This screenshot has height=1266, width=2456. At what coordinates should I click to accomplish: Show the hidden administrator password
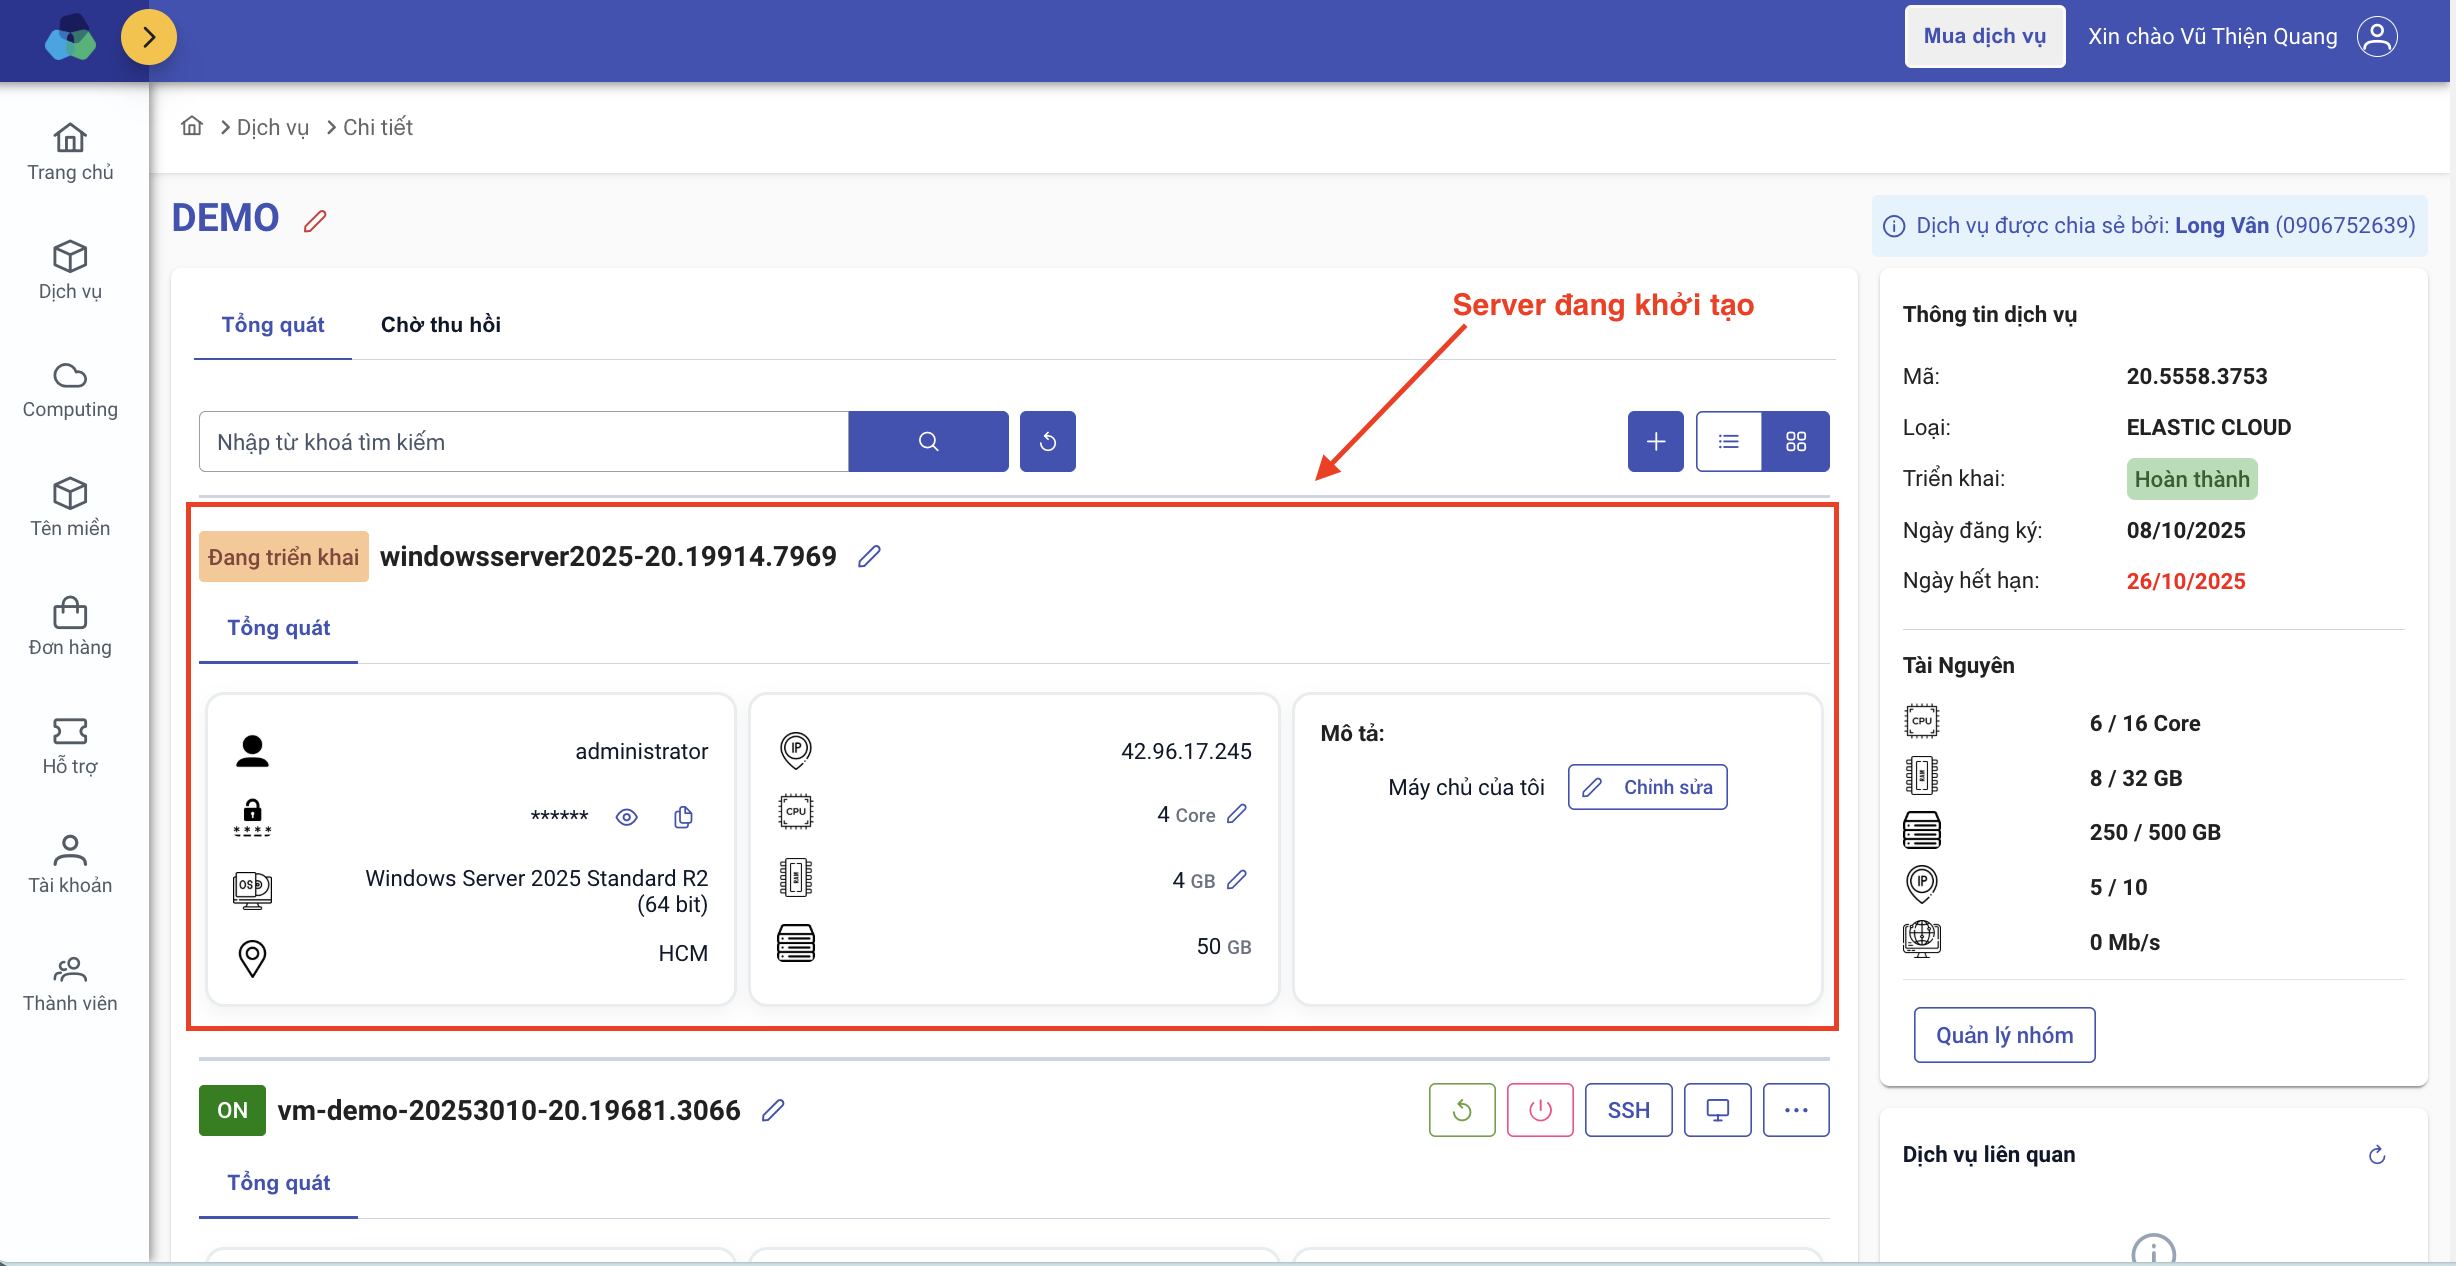[x=626, y=817]
